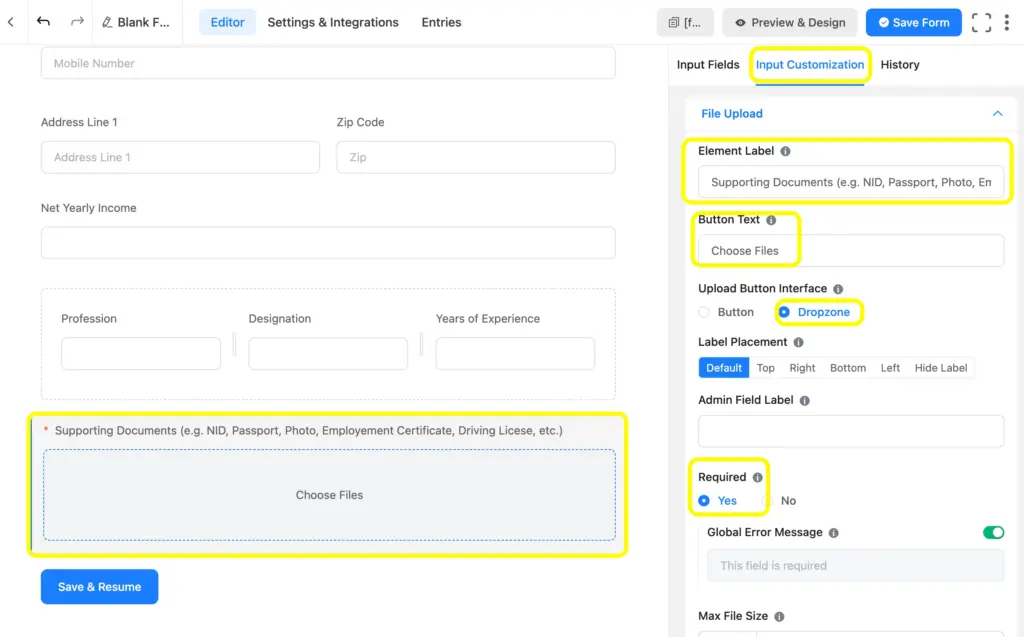Select the Dropzone upload interface

click(785, 311)
